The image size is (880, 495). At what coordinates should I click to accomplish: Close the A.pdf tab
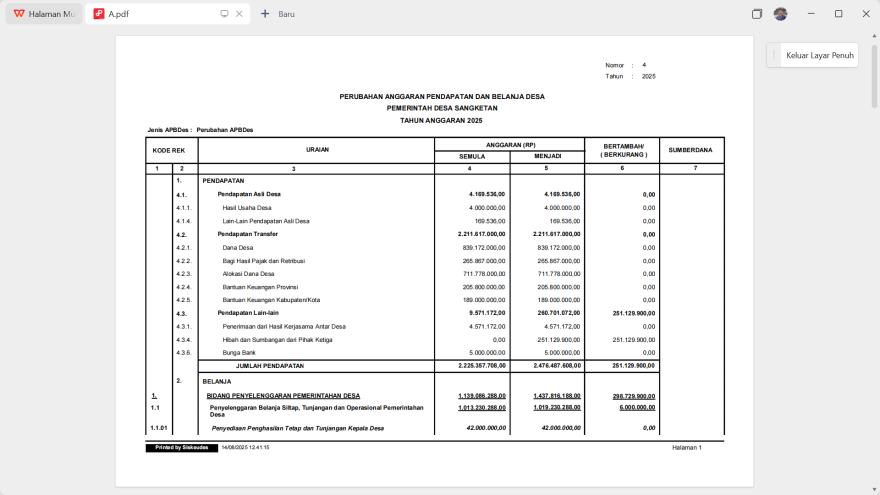[x=239, y=14]
